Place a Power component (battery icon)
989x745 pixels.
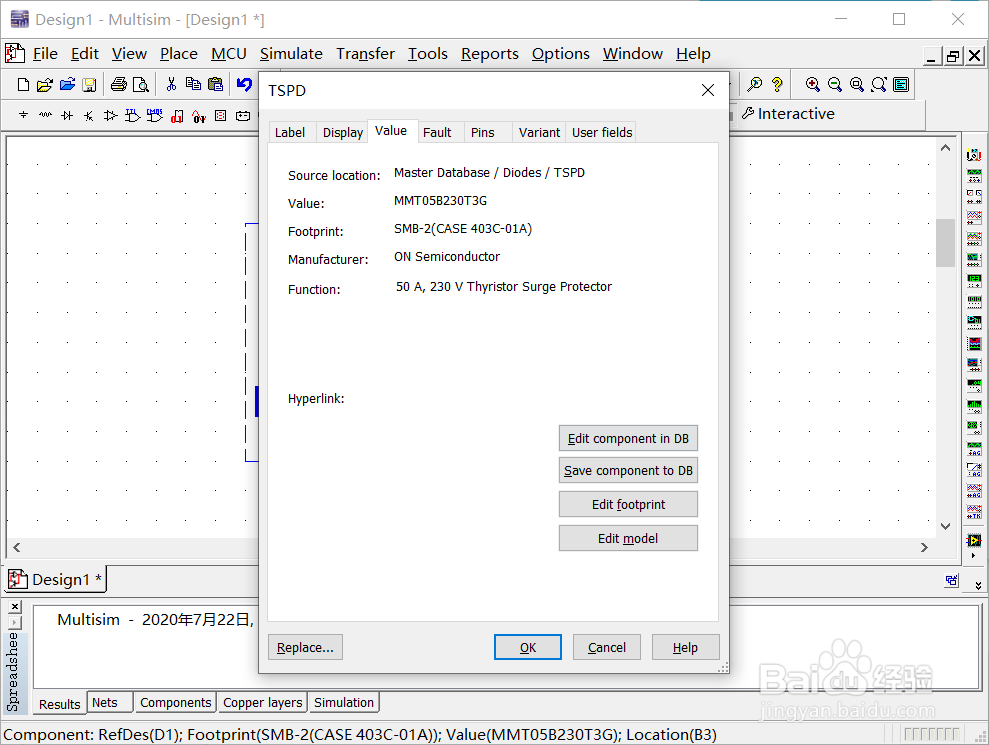(243, 115)
